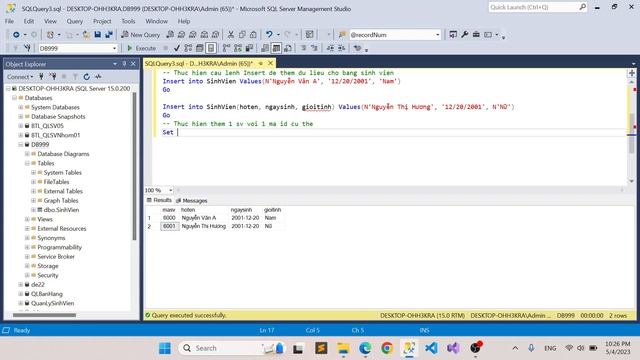Open the Tools menu
The width and height of the screenshot is (640, 360).
click(x=128, y=21)
